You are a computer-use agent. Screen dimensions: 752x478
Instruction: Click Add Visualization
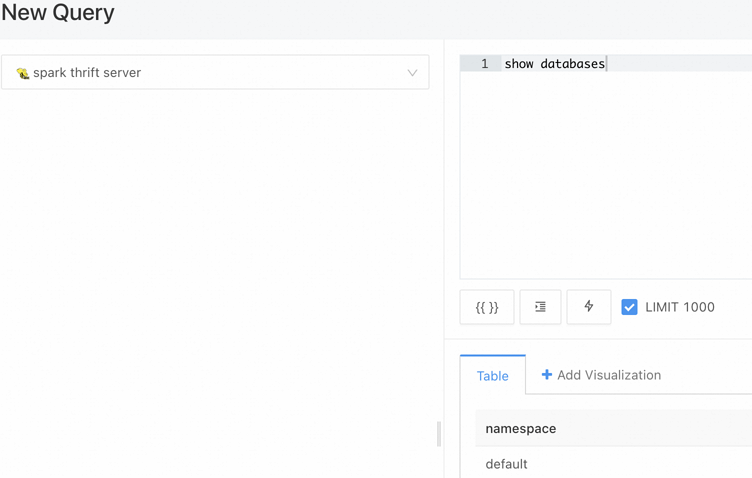pyautogui.click(x=601, y=375)
